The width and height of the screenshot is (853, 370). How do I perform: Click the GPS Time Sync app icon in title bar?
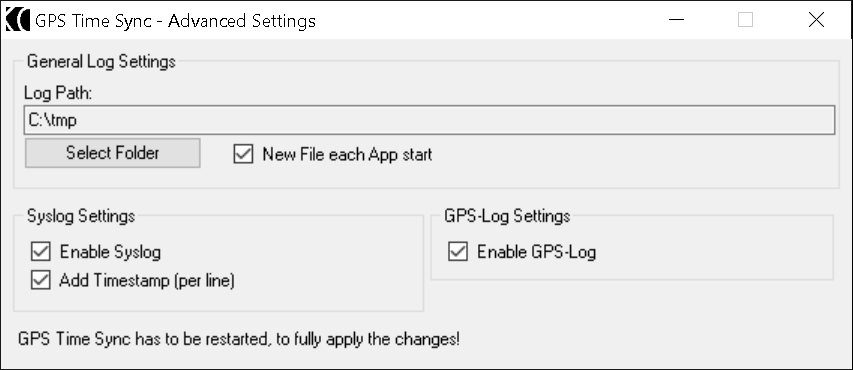click(x=17, y=20)
